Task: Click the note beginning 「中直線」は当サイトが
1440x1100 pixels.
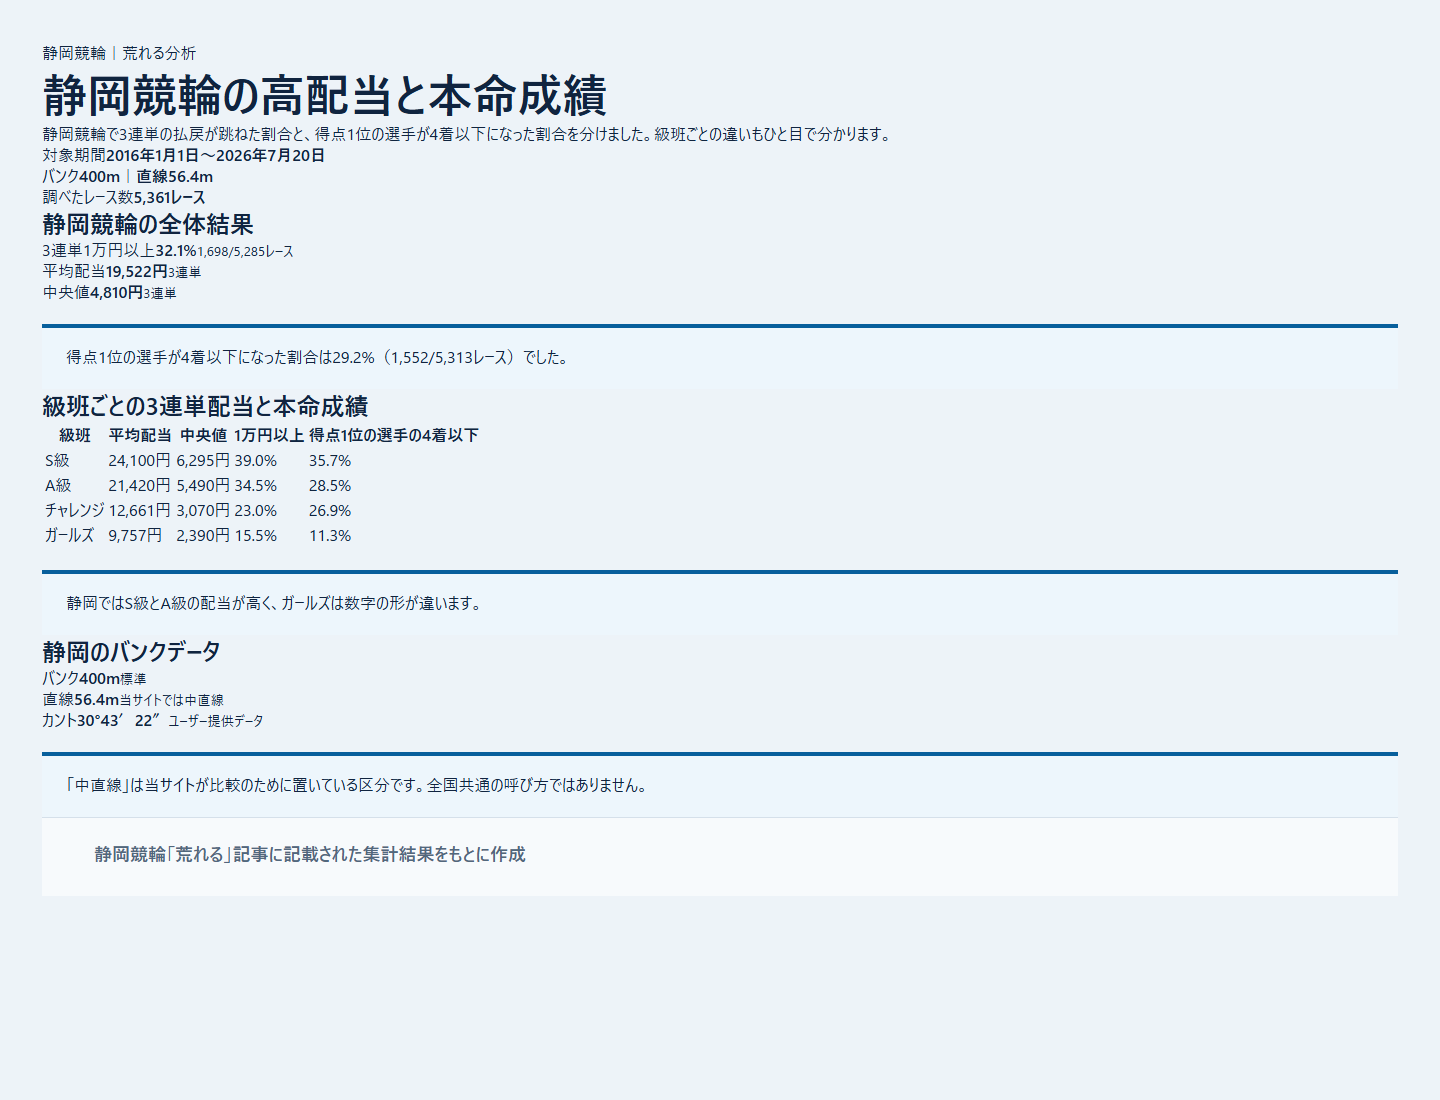Action: (357, 786)
